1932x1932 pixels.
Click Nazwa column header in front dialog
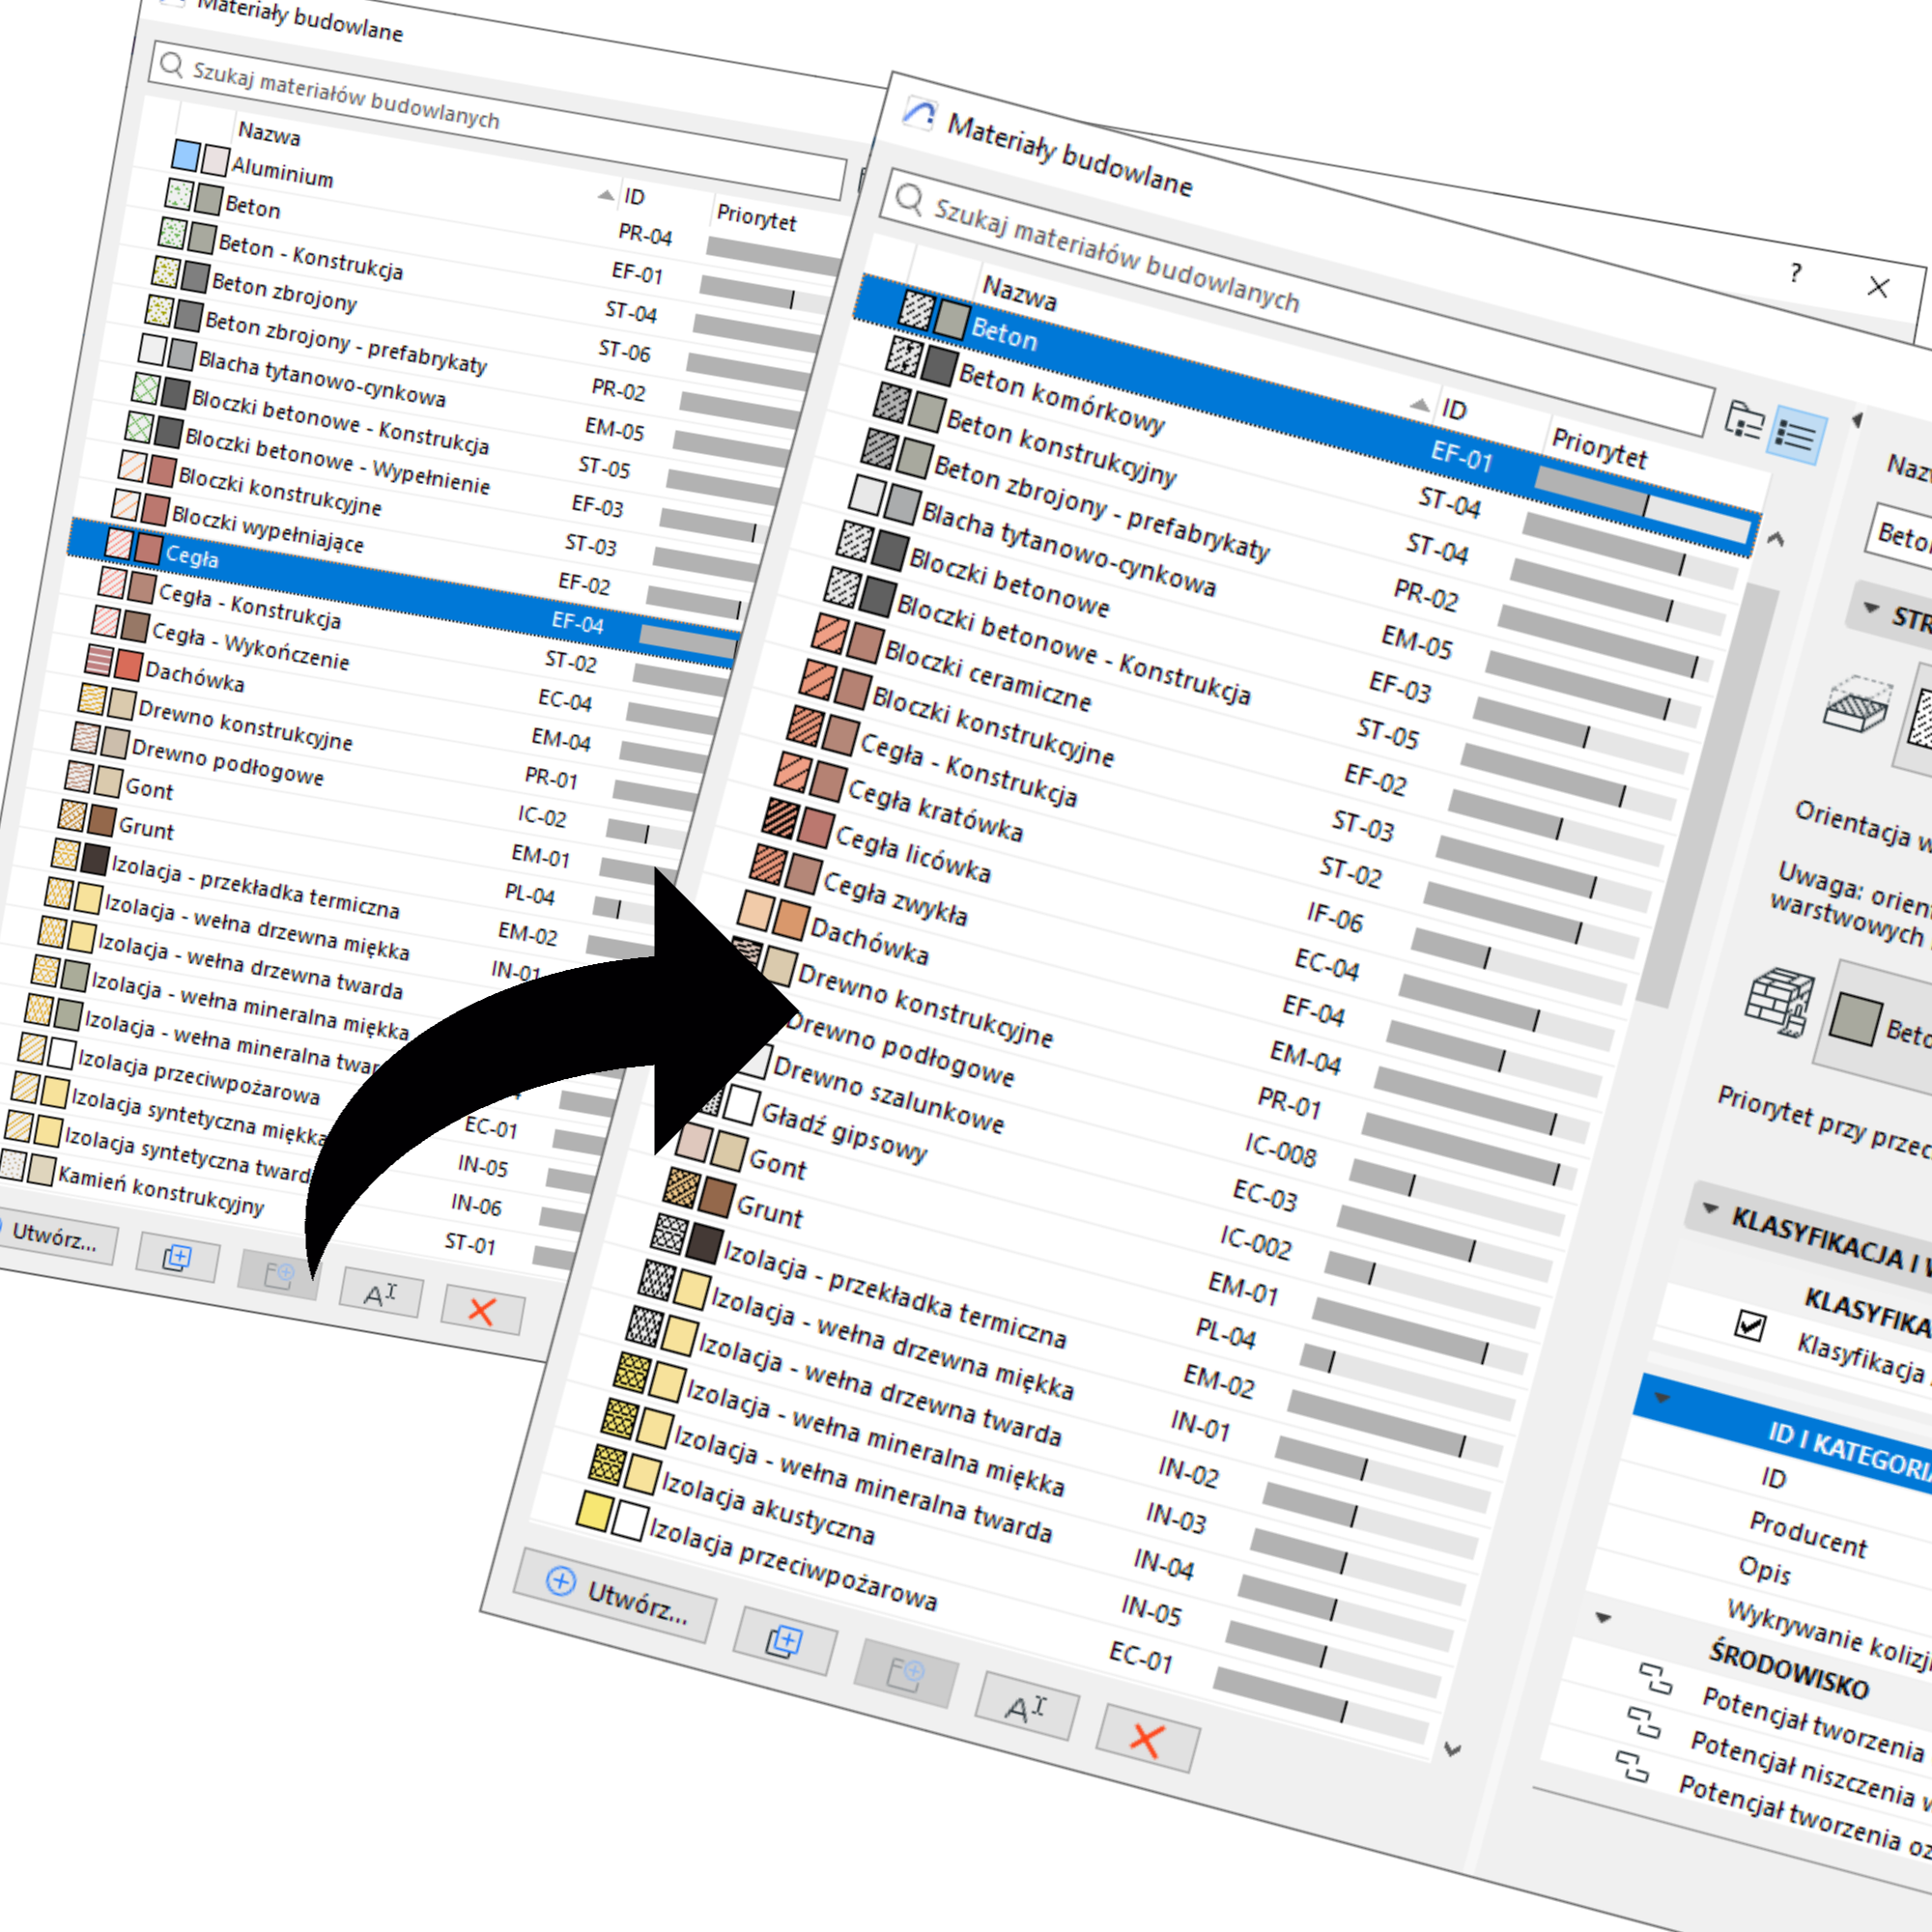1019,293
